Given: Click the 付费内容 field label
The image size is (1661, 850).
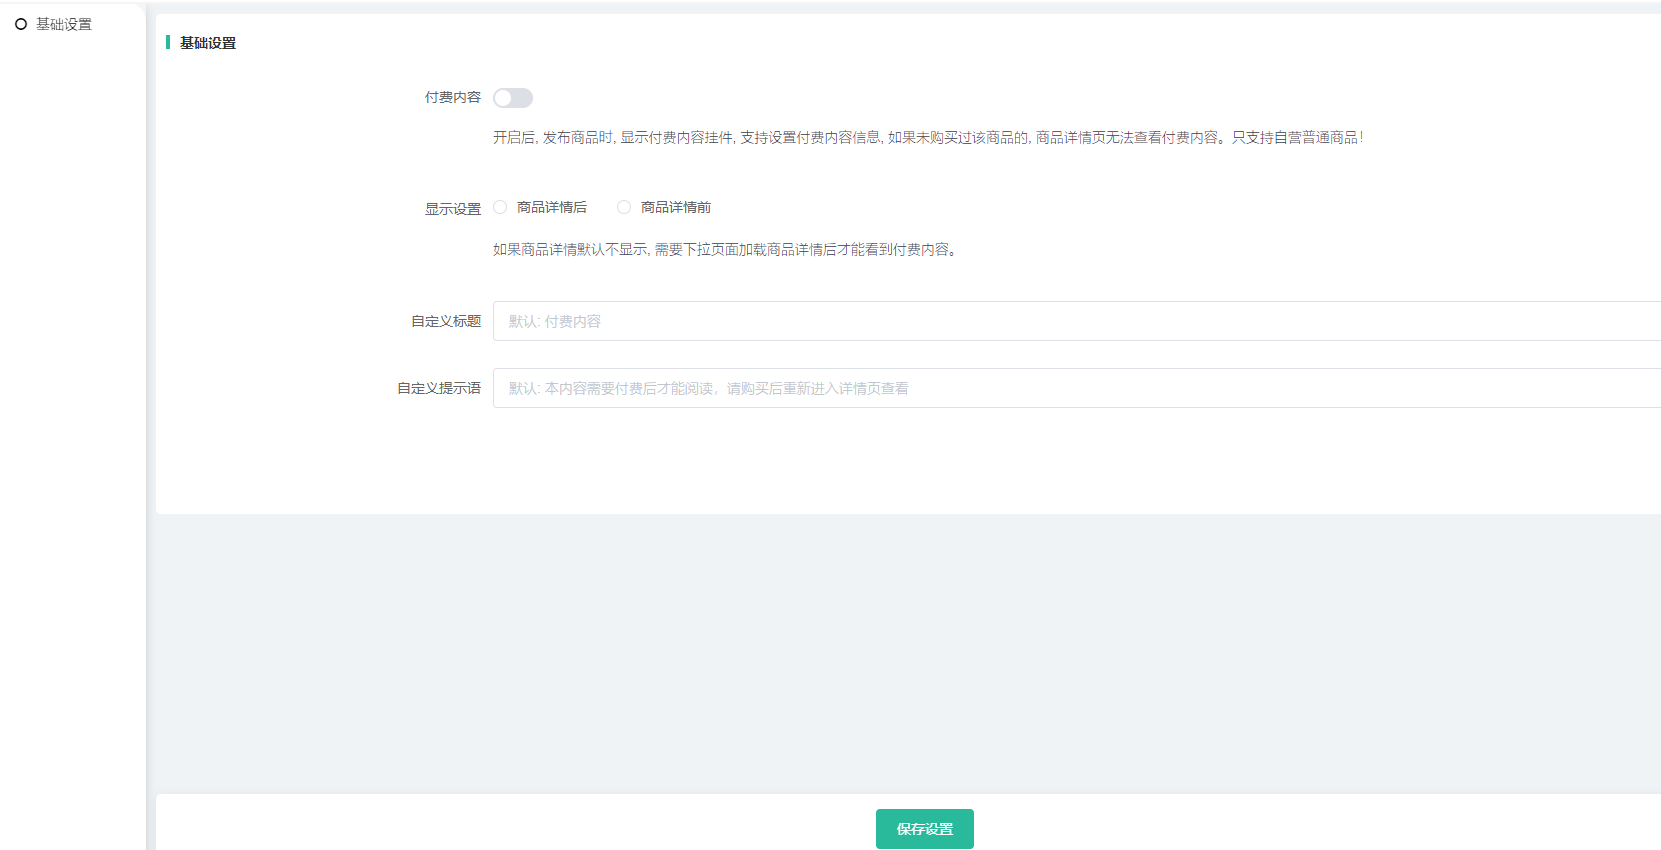Looking at the screenshot, I should pyautogui.click(x=452, y=98).
